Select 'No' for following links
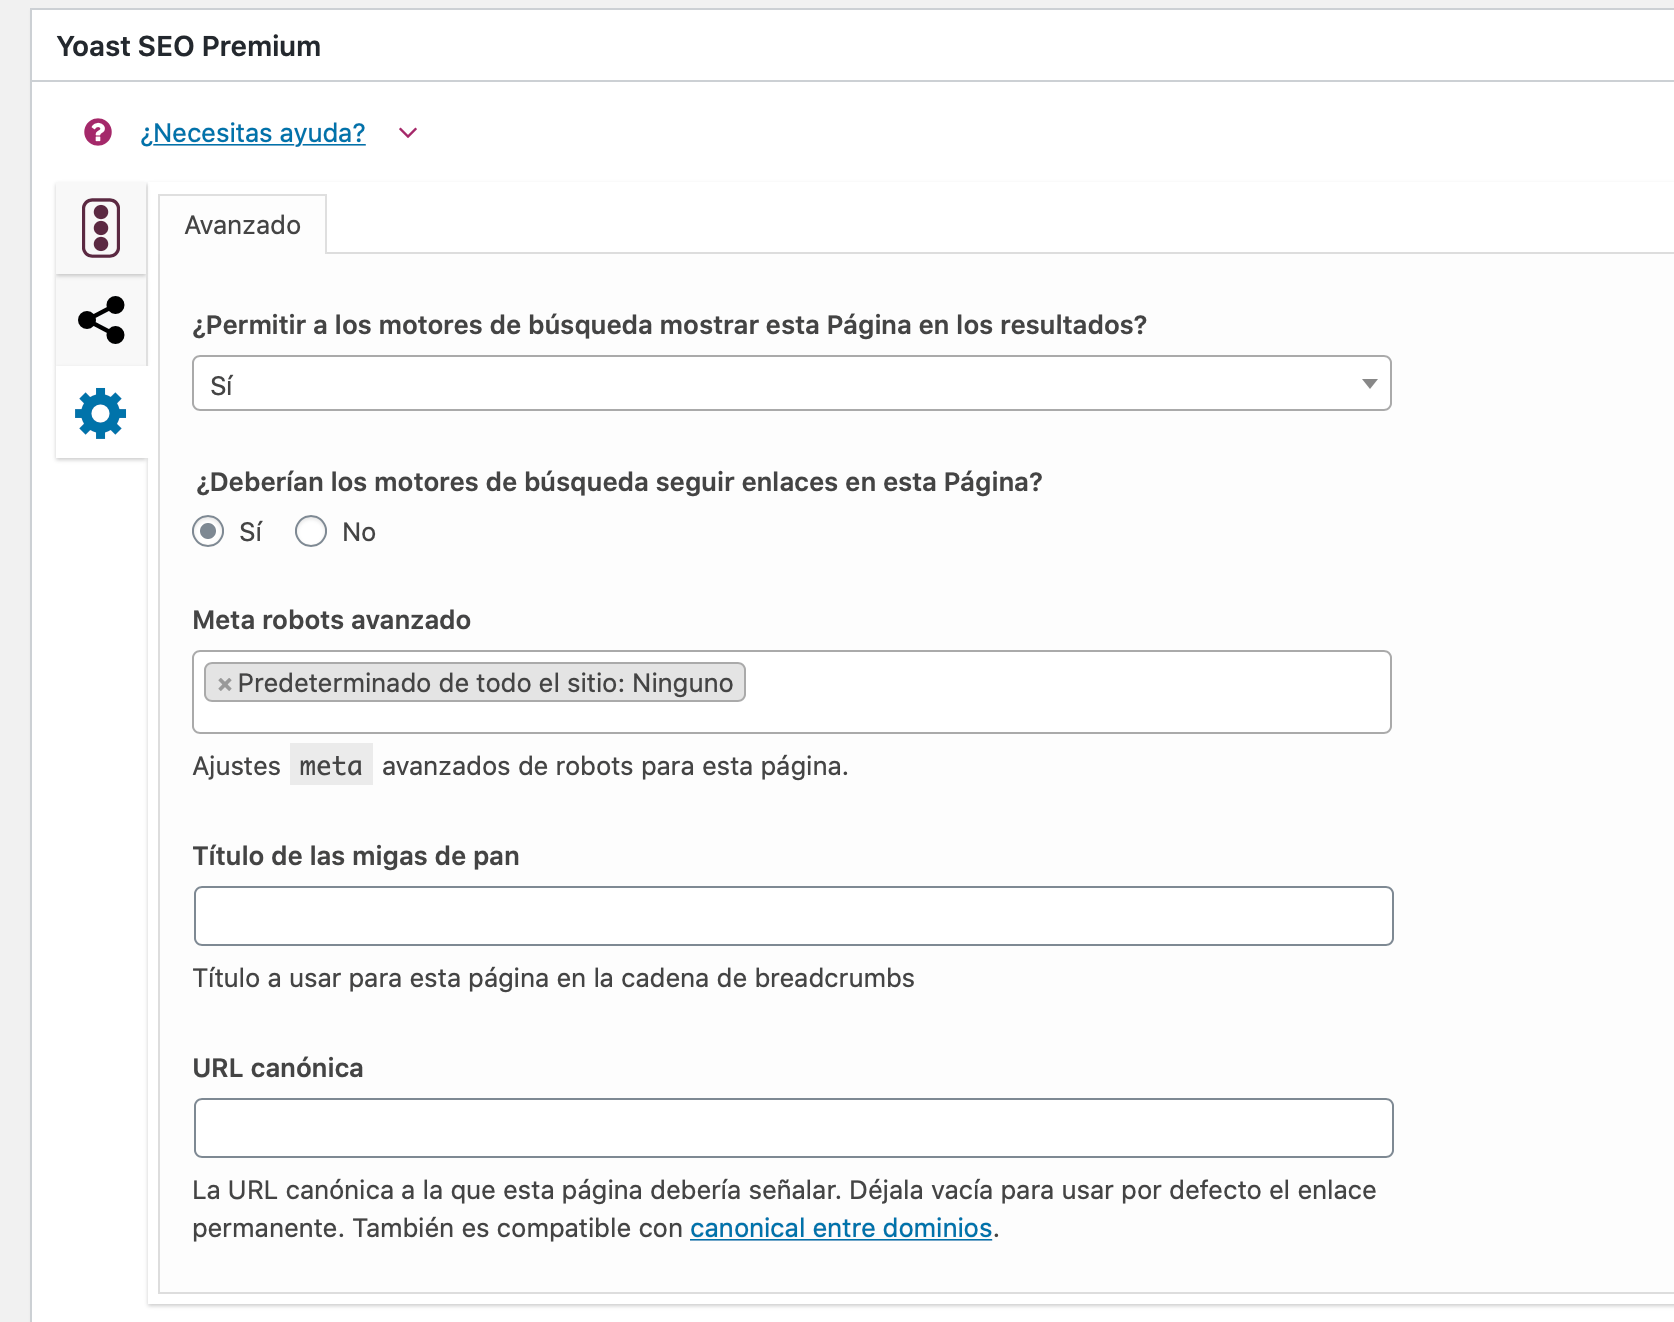 (311, 531)
